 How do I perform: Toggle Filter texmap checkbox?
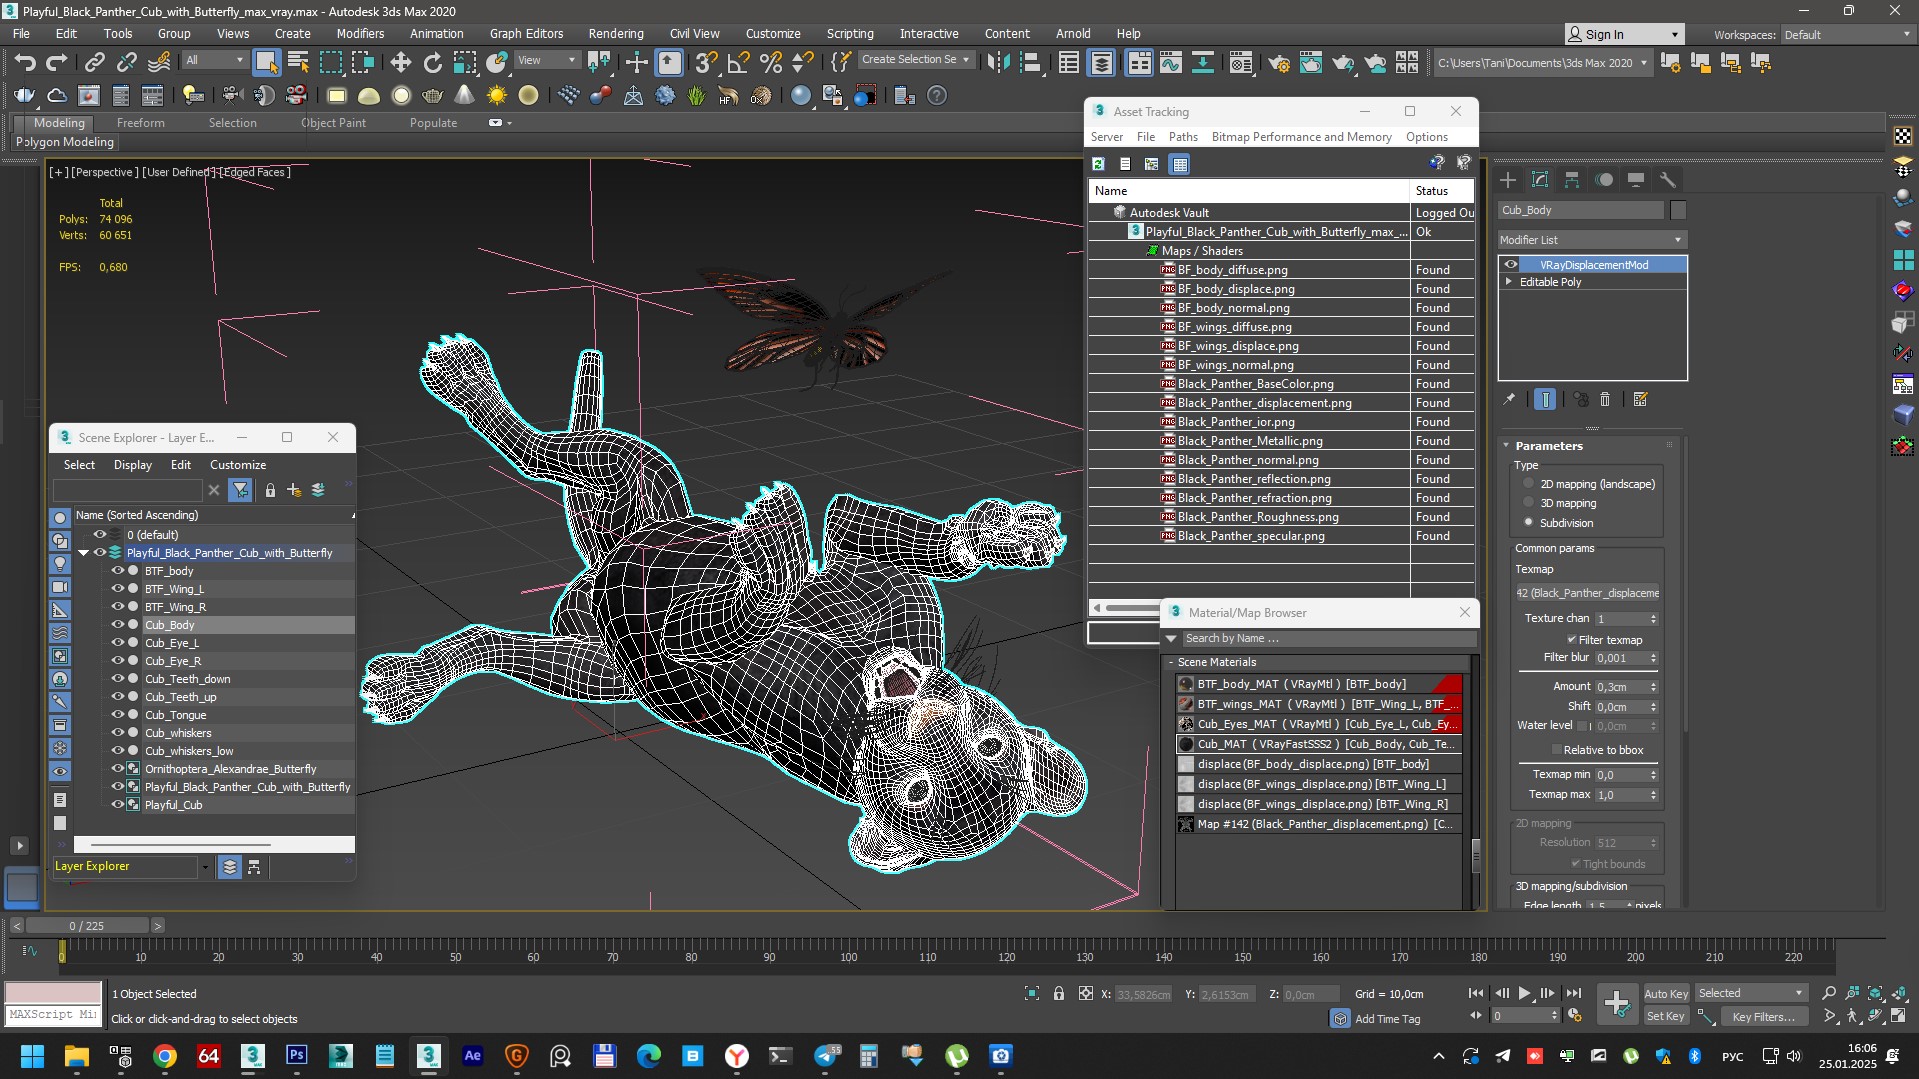tap(1572, 640)
